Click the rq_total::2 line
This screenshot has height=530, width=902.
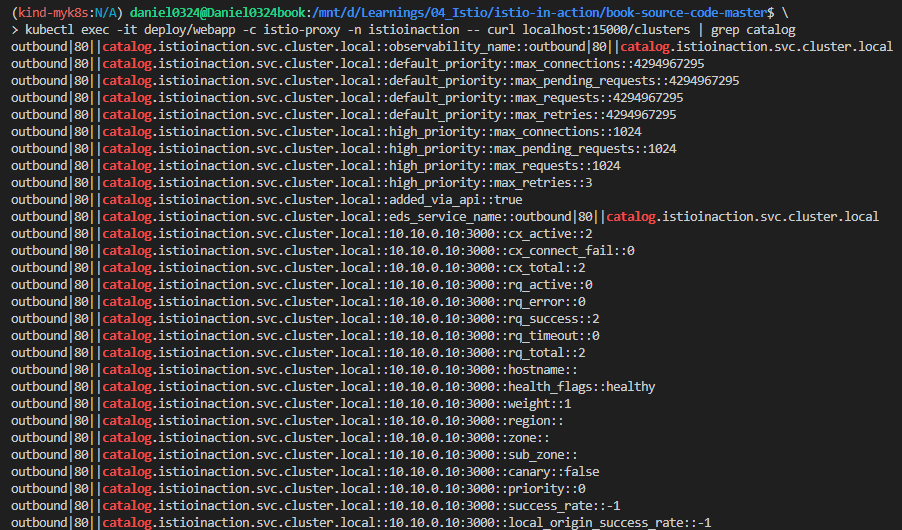[299, 352]
